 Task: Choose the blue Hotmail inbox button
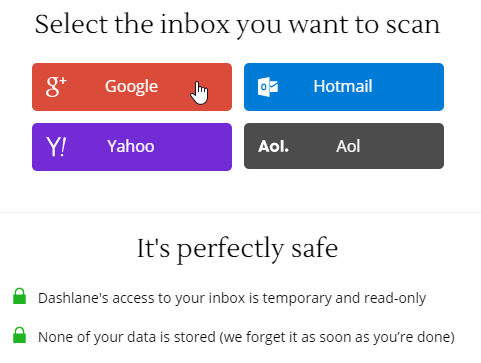(x=344, y=87)
